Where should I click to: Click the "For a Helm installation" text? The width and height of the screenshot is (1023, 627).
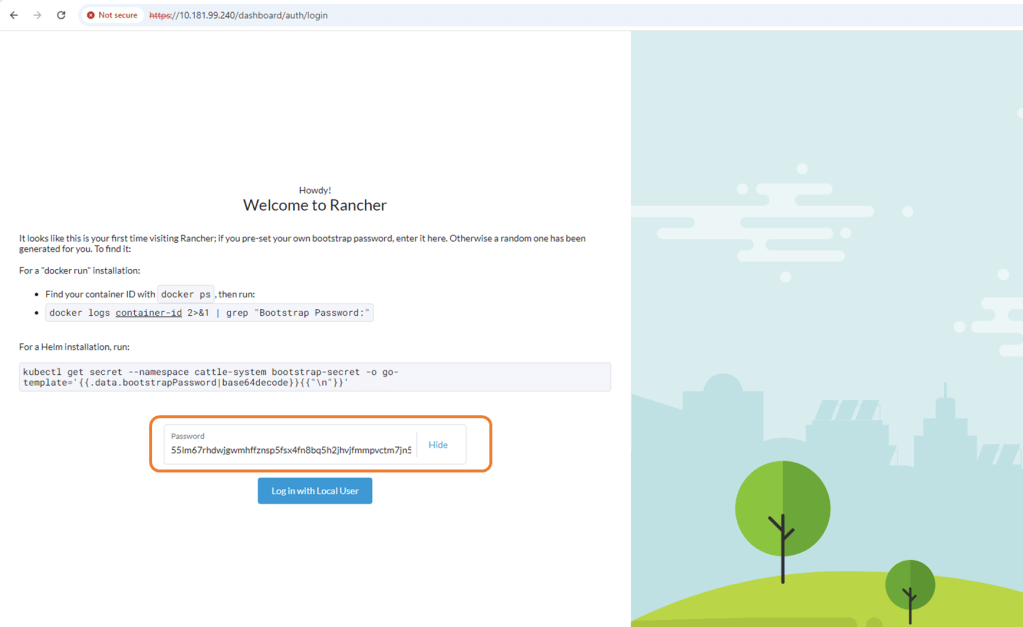(75, 347)
